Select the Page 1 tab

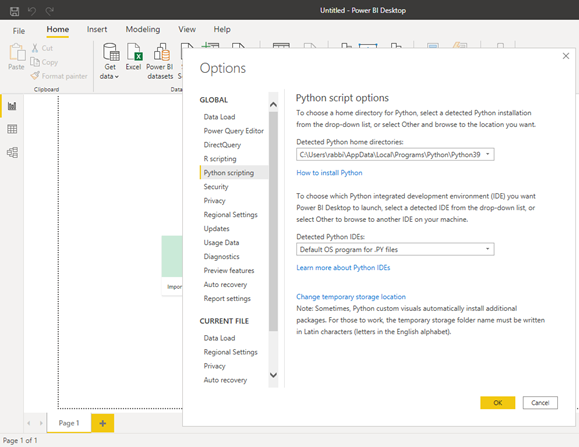[69, 423]
